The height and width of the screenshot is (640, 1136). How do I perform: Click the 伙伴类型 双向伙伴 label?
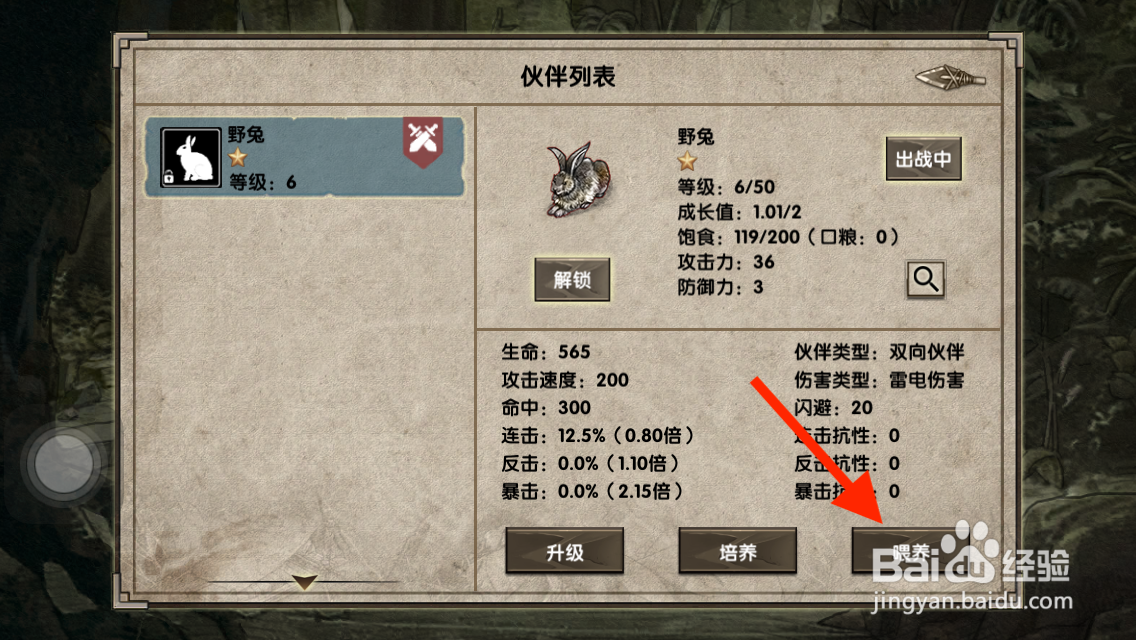click(x=879, y=352)
